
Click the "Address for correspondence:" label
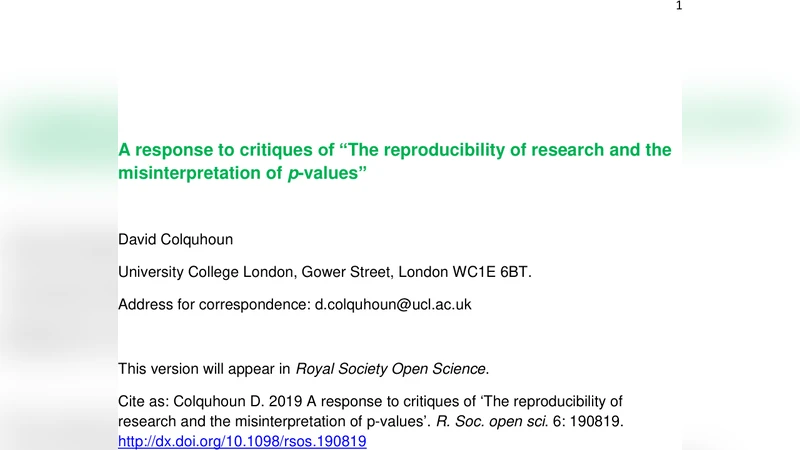(x=214, y=304)
